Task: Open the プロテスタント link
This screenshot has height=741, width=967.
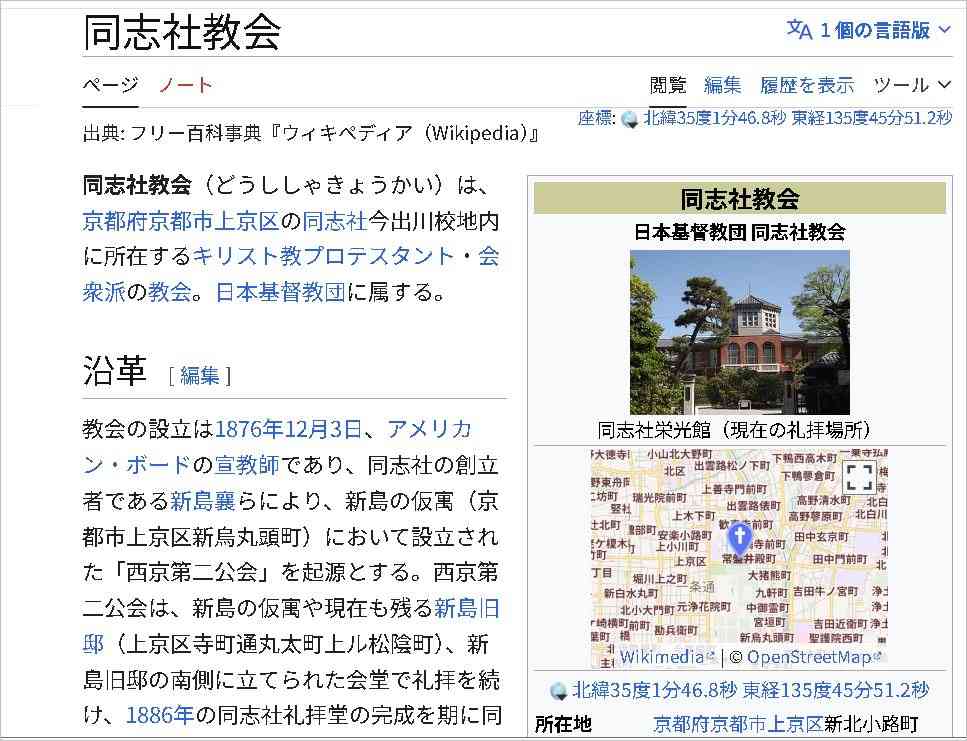Action: click(378, 256)
